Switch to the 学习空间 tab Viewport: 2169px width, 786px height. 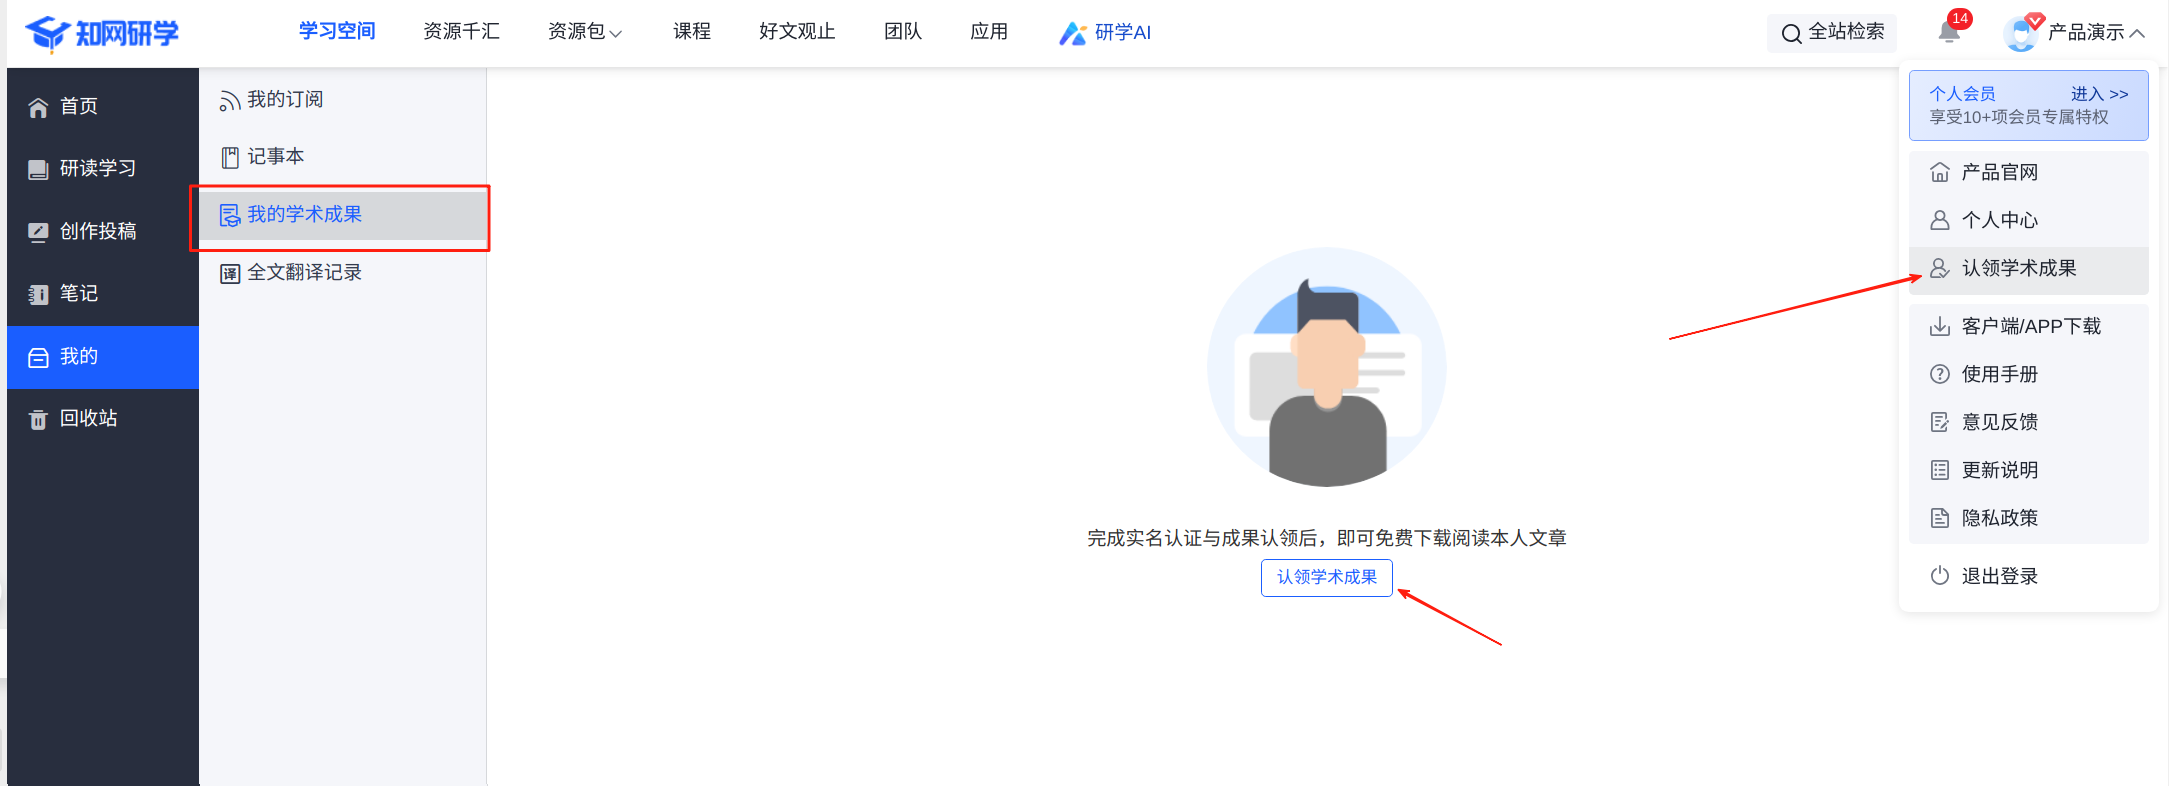tap(337, 32)
